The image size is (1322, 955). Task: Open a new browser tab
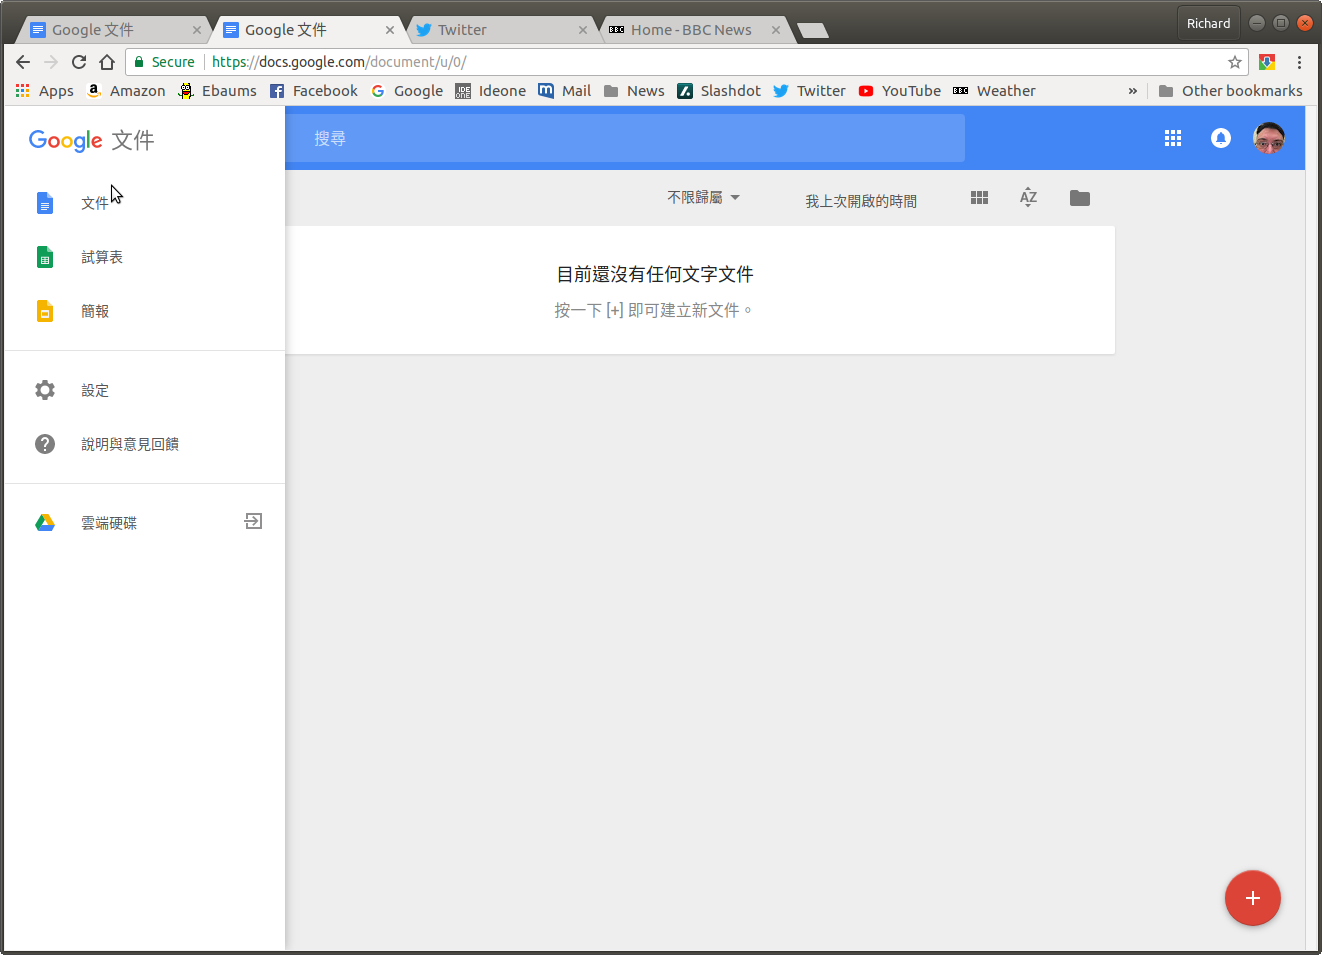[x=813, y=31]
